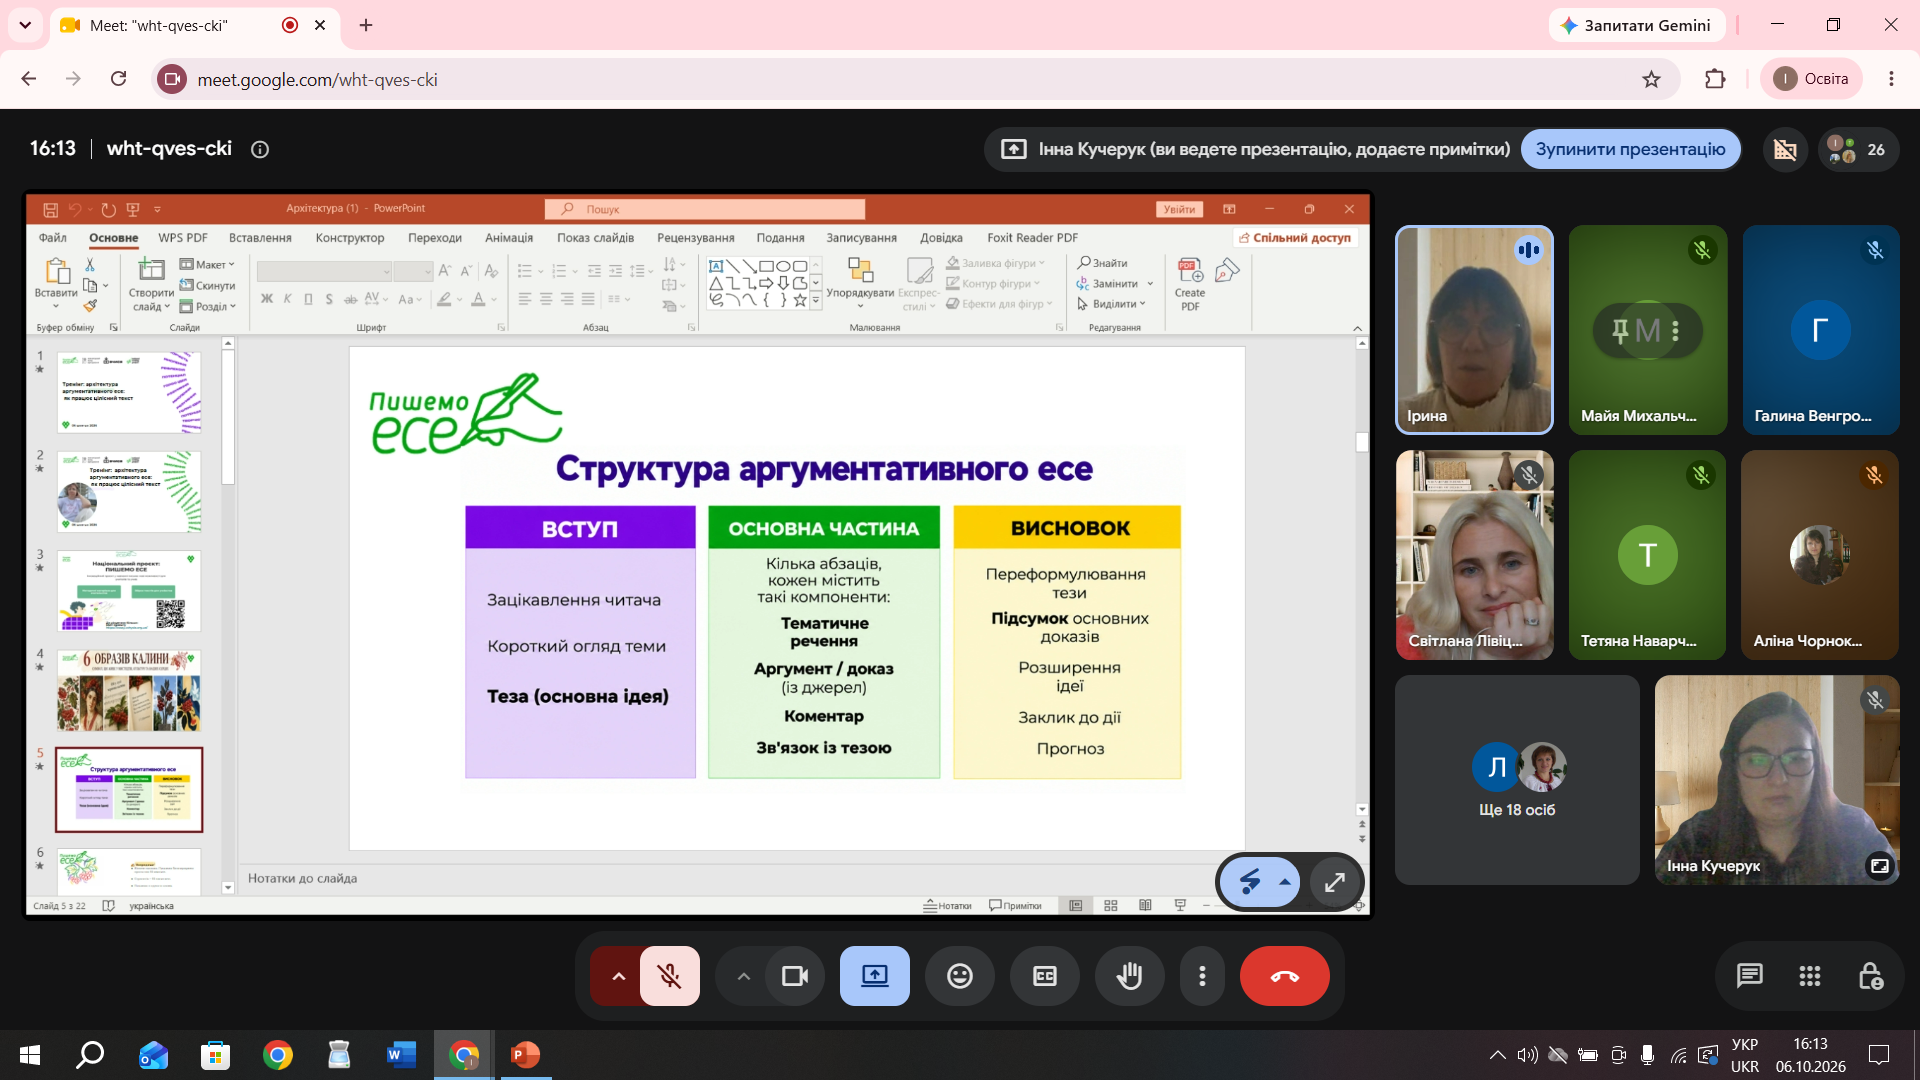
Task: Open host controls lock icon
Action: tap(1870, 976)
